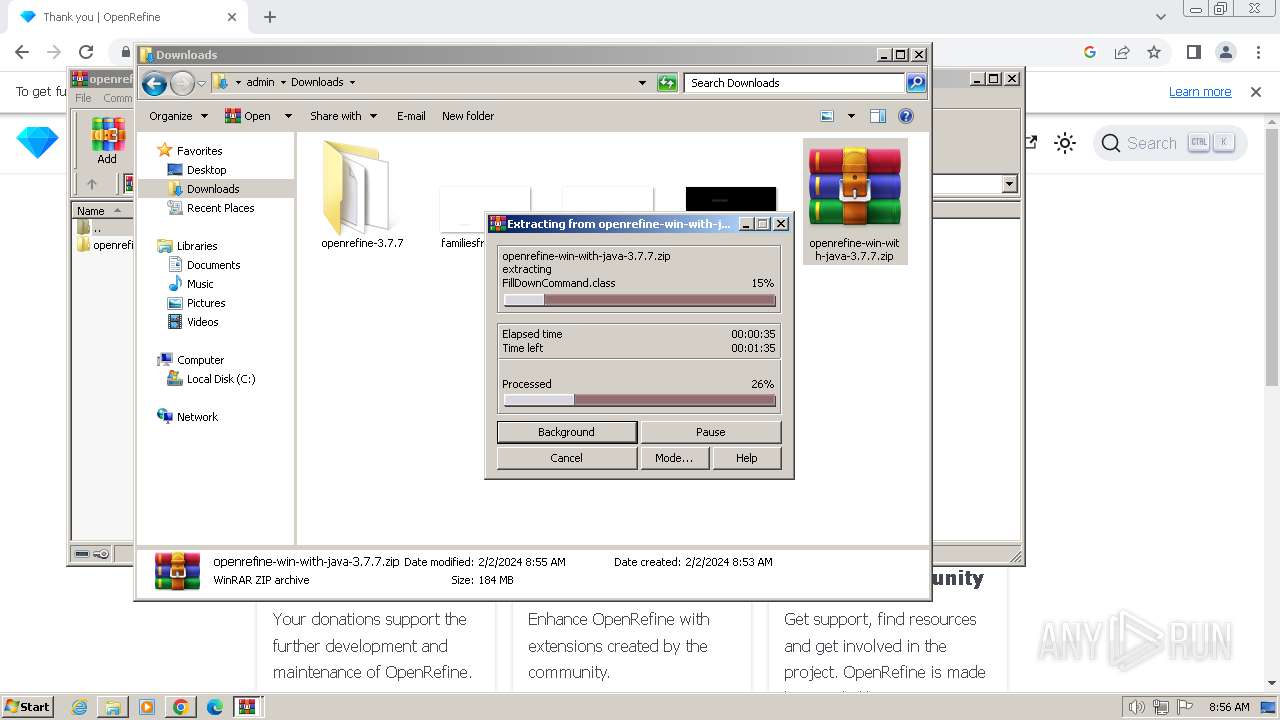Expand the recent pages dropdown beside Forward
Screen dimensions: 1280x720
click(x=201, y=83)
